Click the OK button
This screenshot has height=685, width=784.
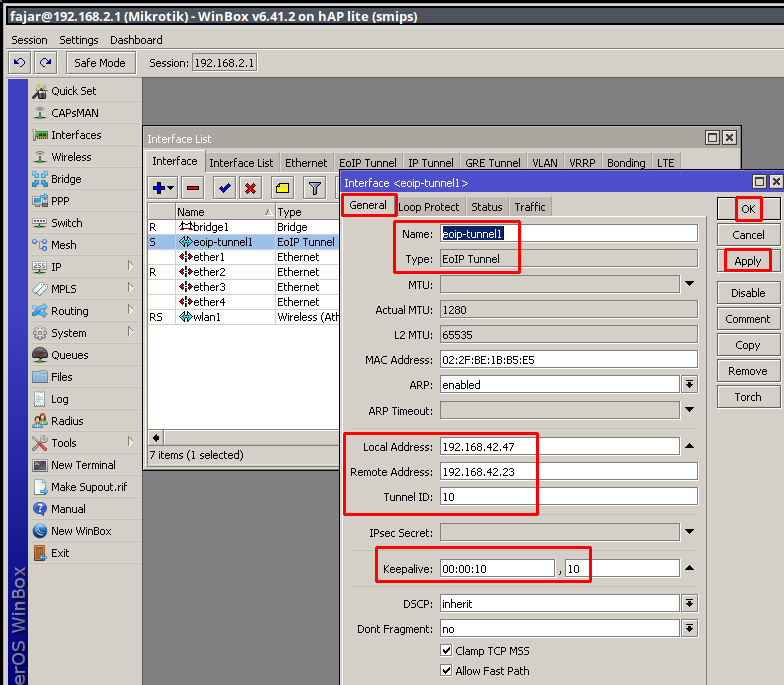(x=748, y=209)
